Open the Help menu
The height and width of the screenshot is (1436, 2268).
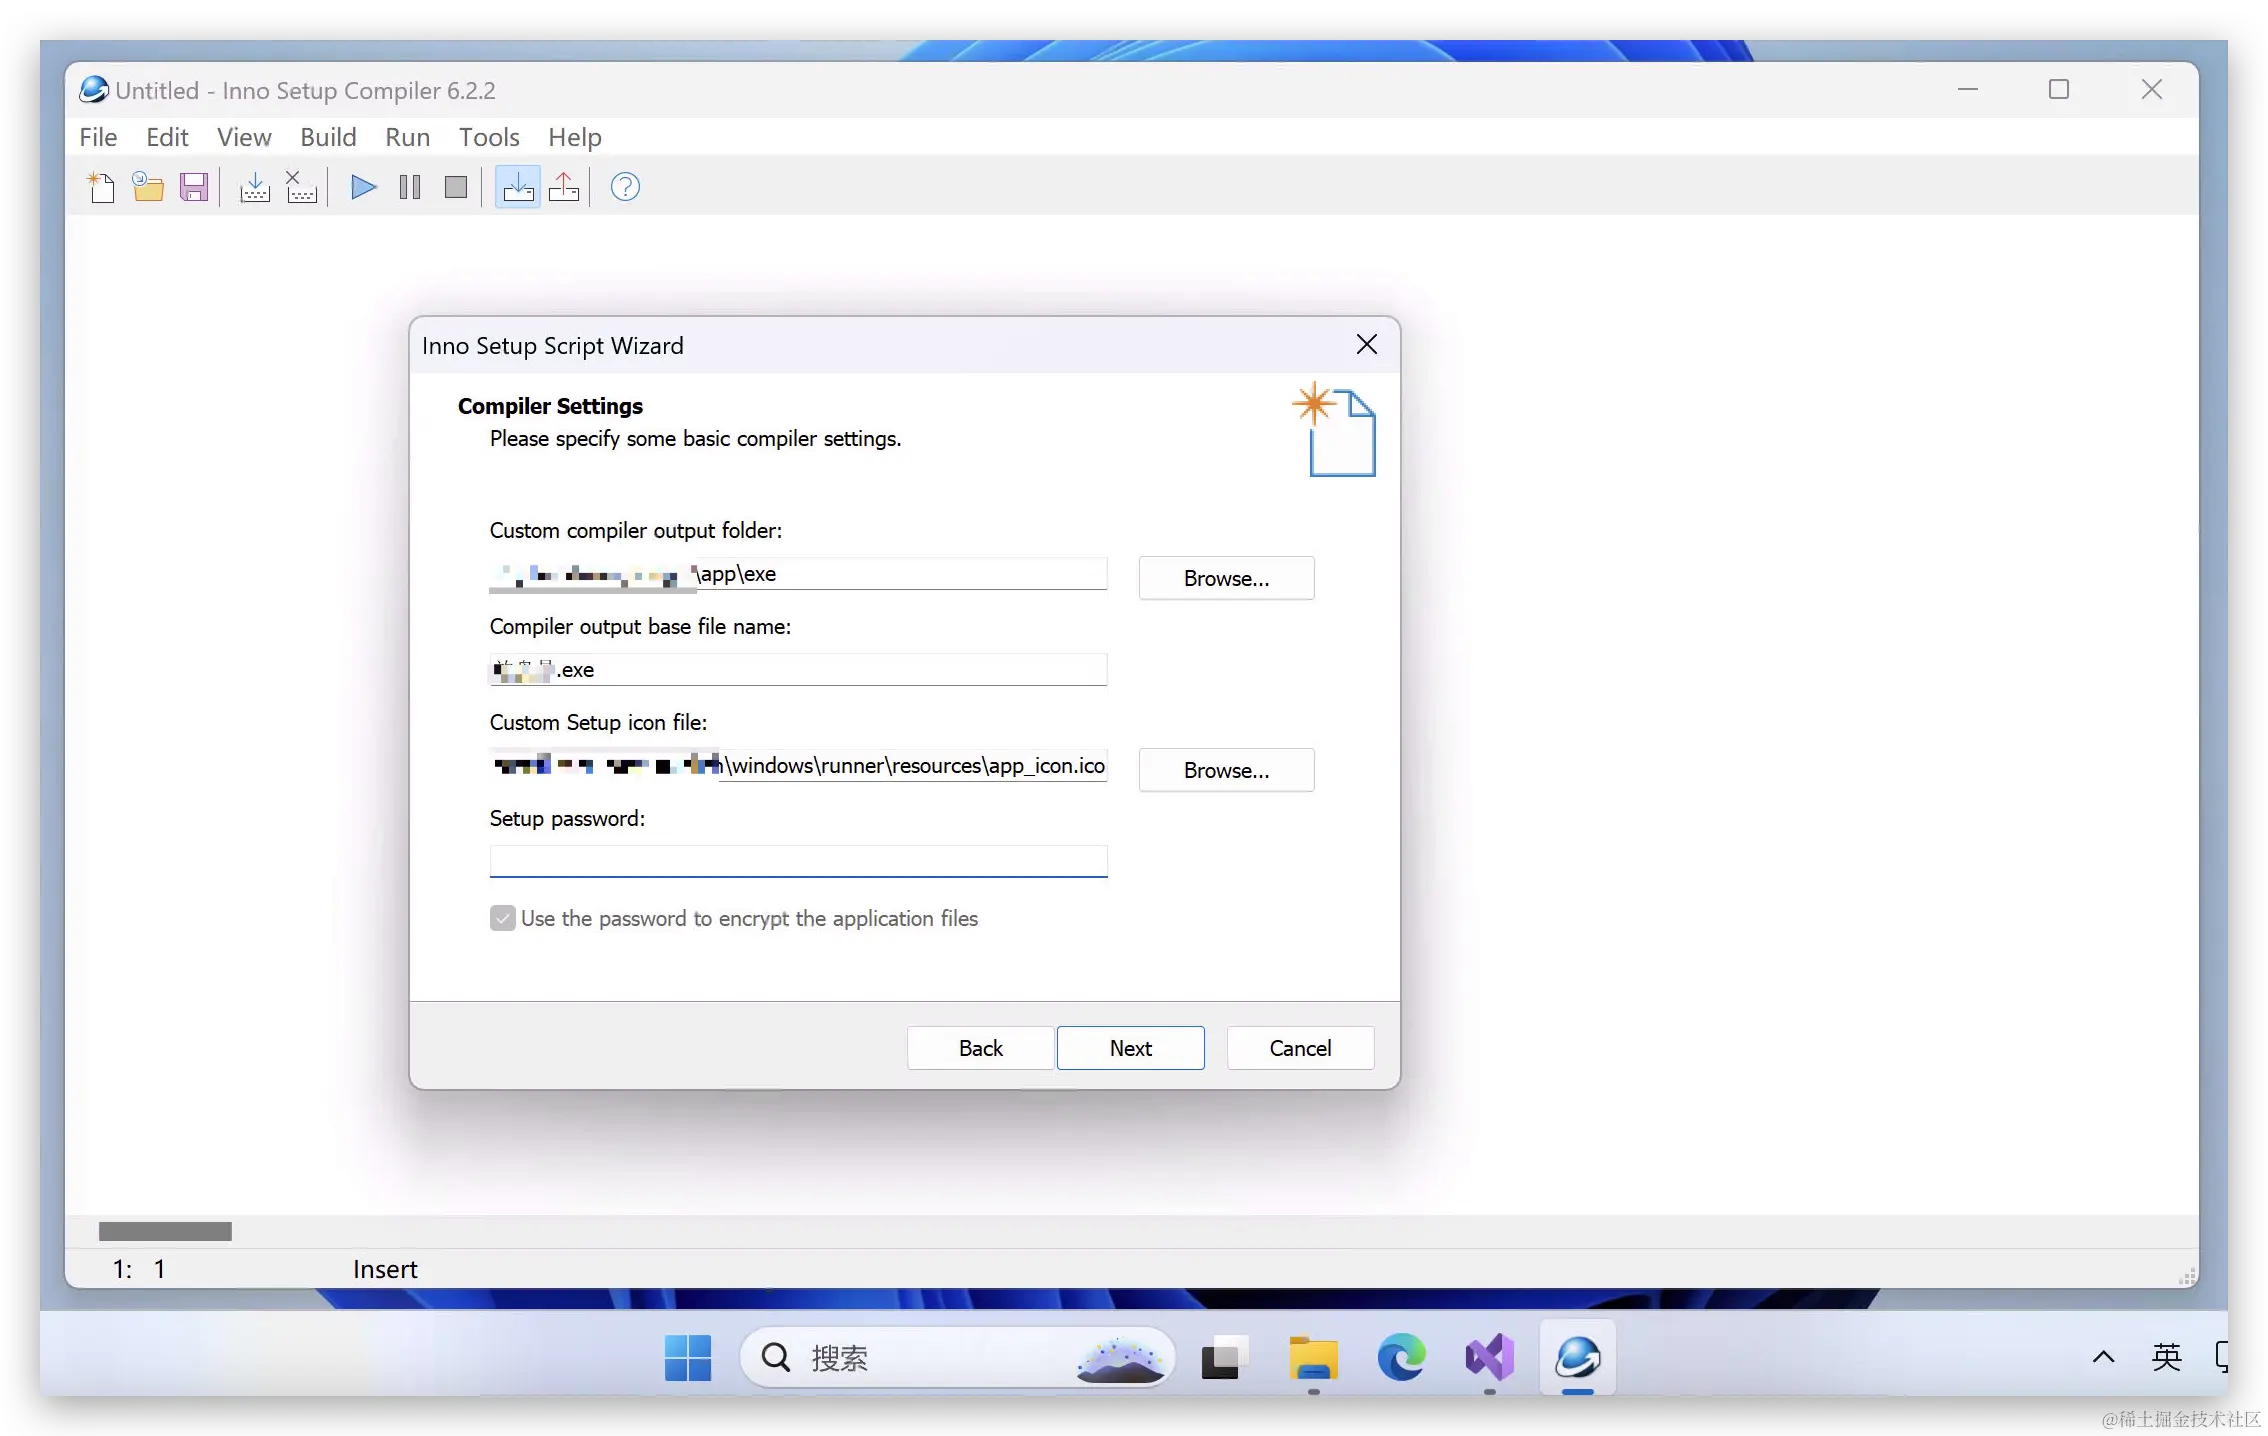(575, 137)
